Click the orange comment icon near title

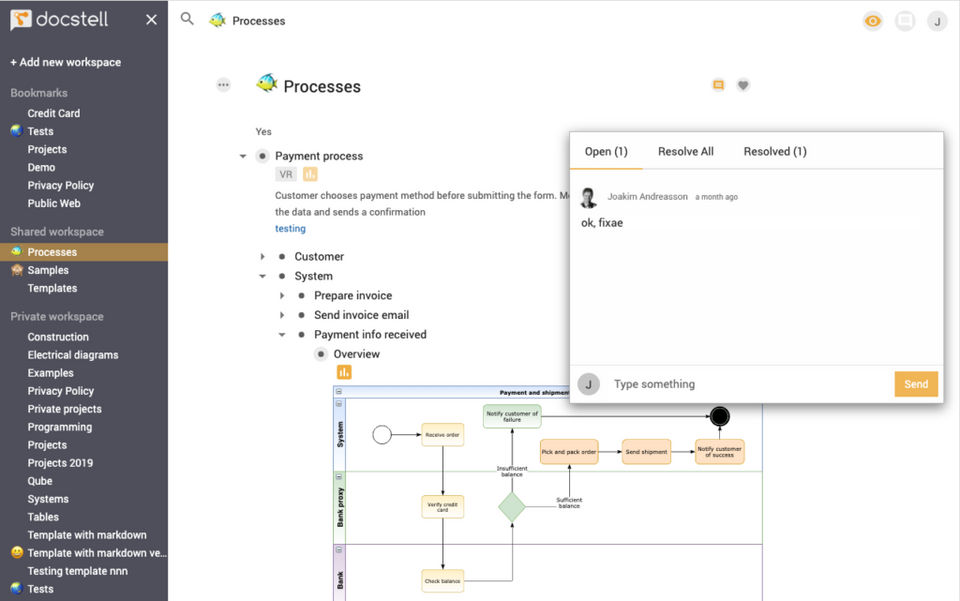pyautogui.click(x=718, y=85)
